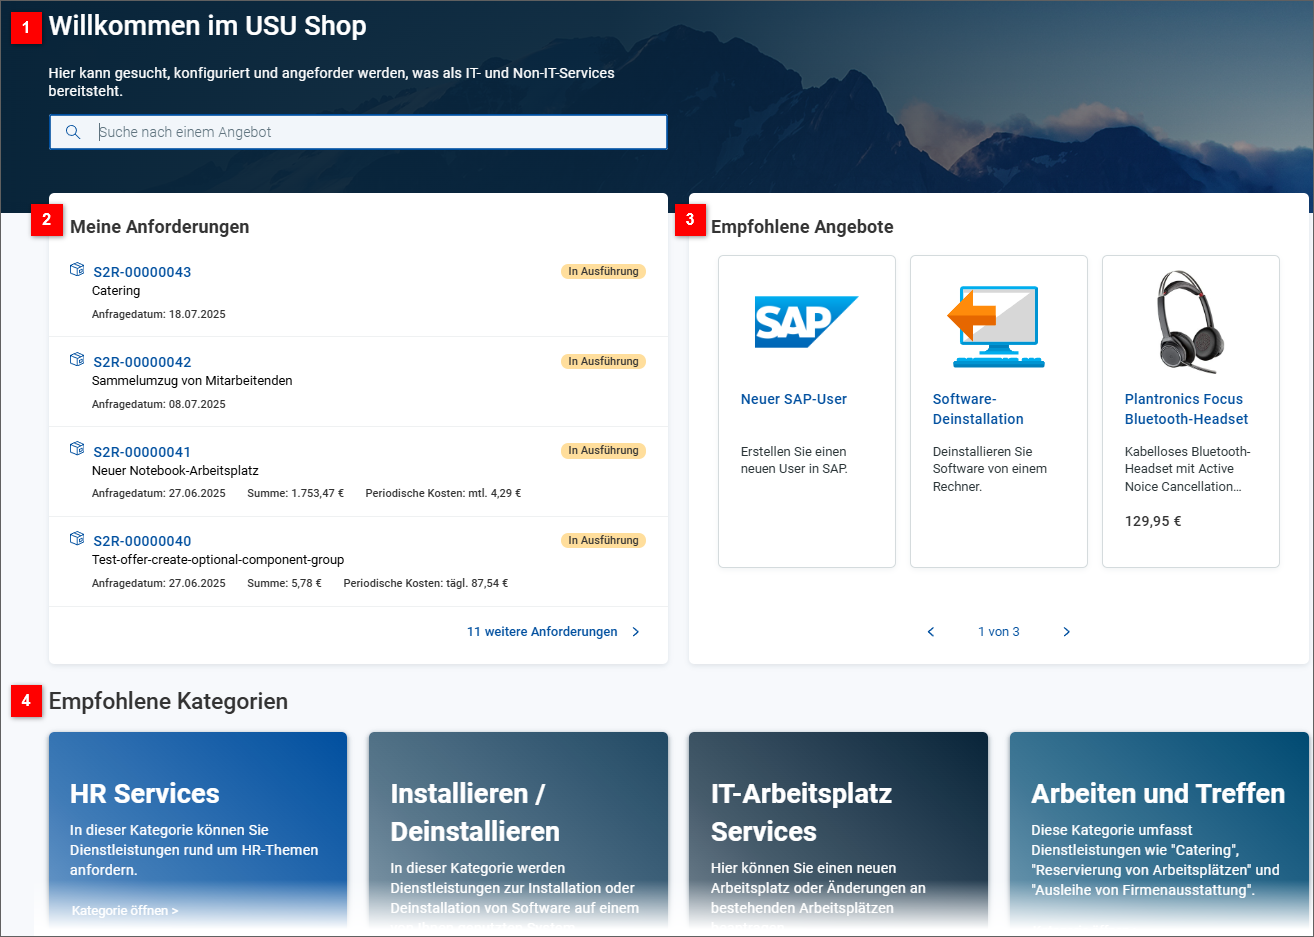
Task: Click the magnifier icon in the search bar
Action: tap(73, 131)
